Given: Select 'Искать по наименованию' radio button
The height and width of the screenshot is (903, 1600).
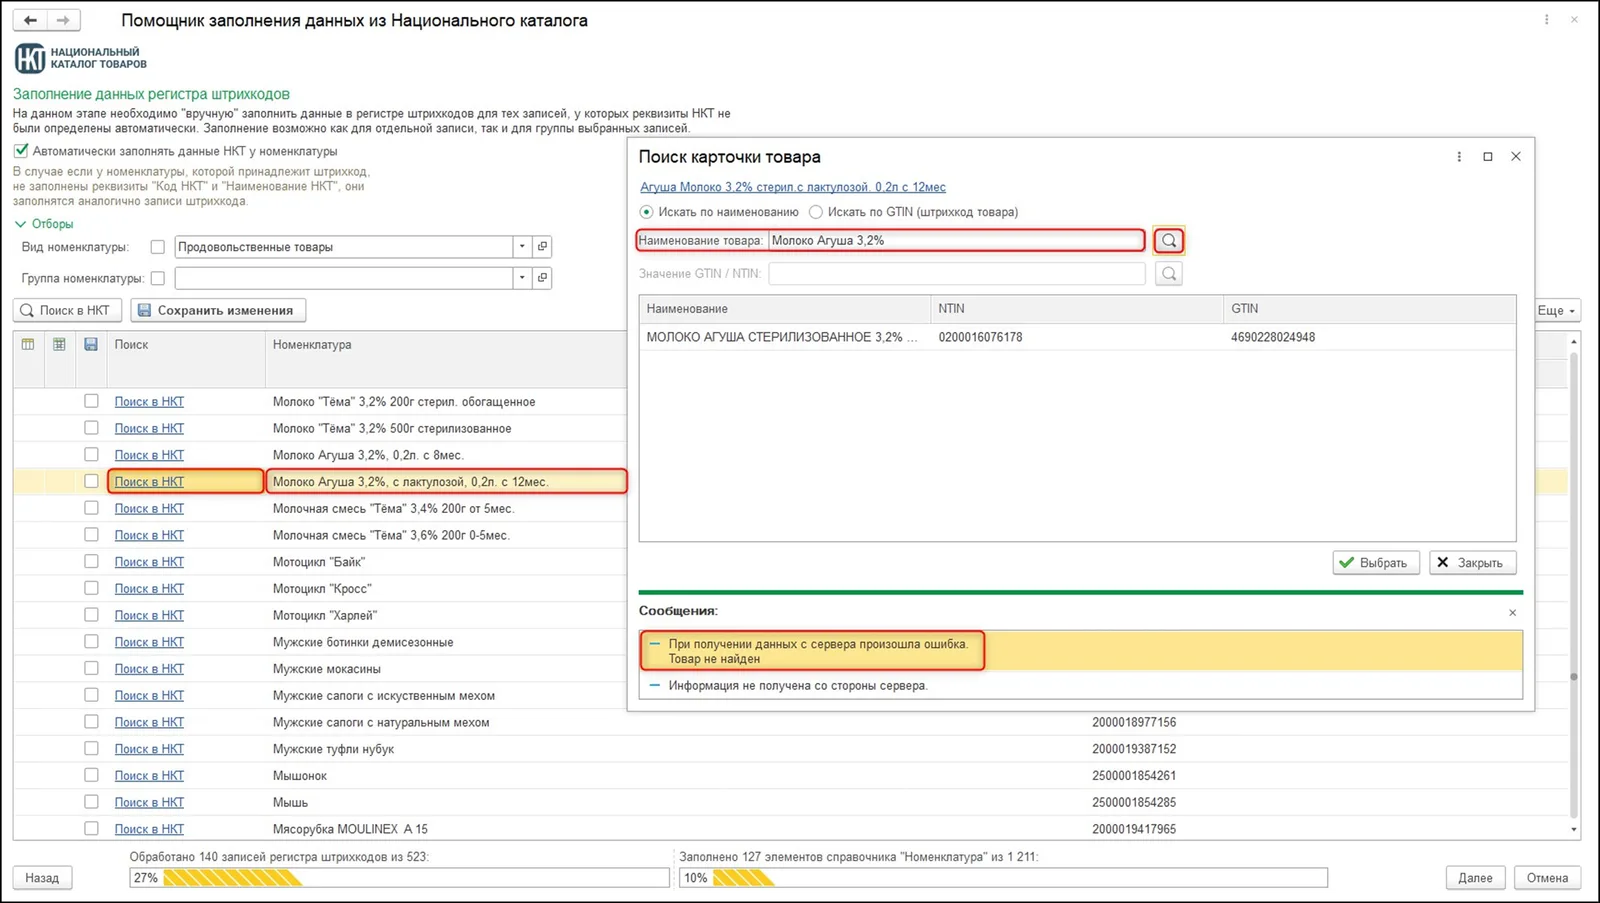Looking at the screenshot, I should coord(646,212).
